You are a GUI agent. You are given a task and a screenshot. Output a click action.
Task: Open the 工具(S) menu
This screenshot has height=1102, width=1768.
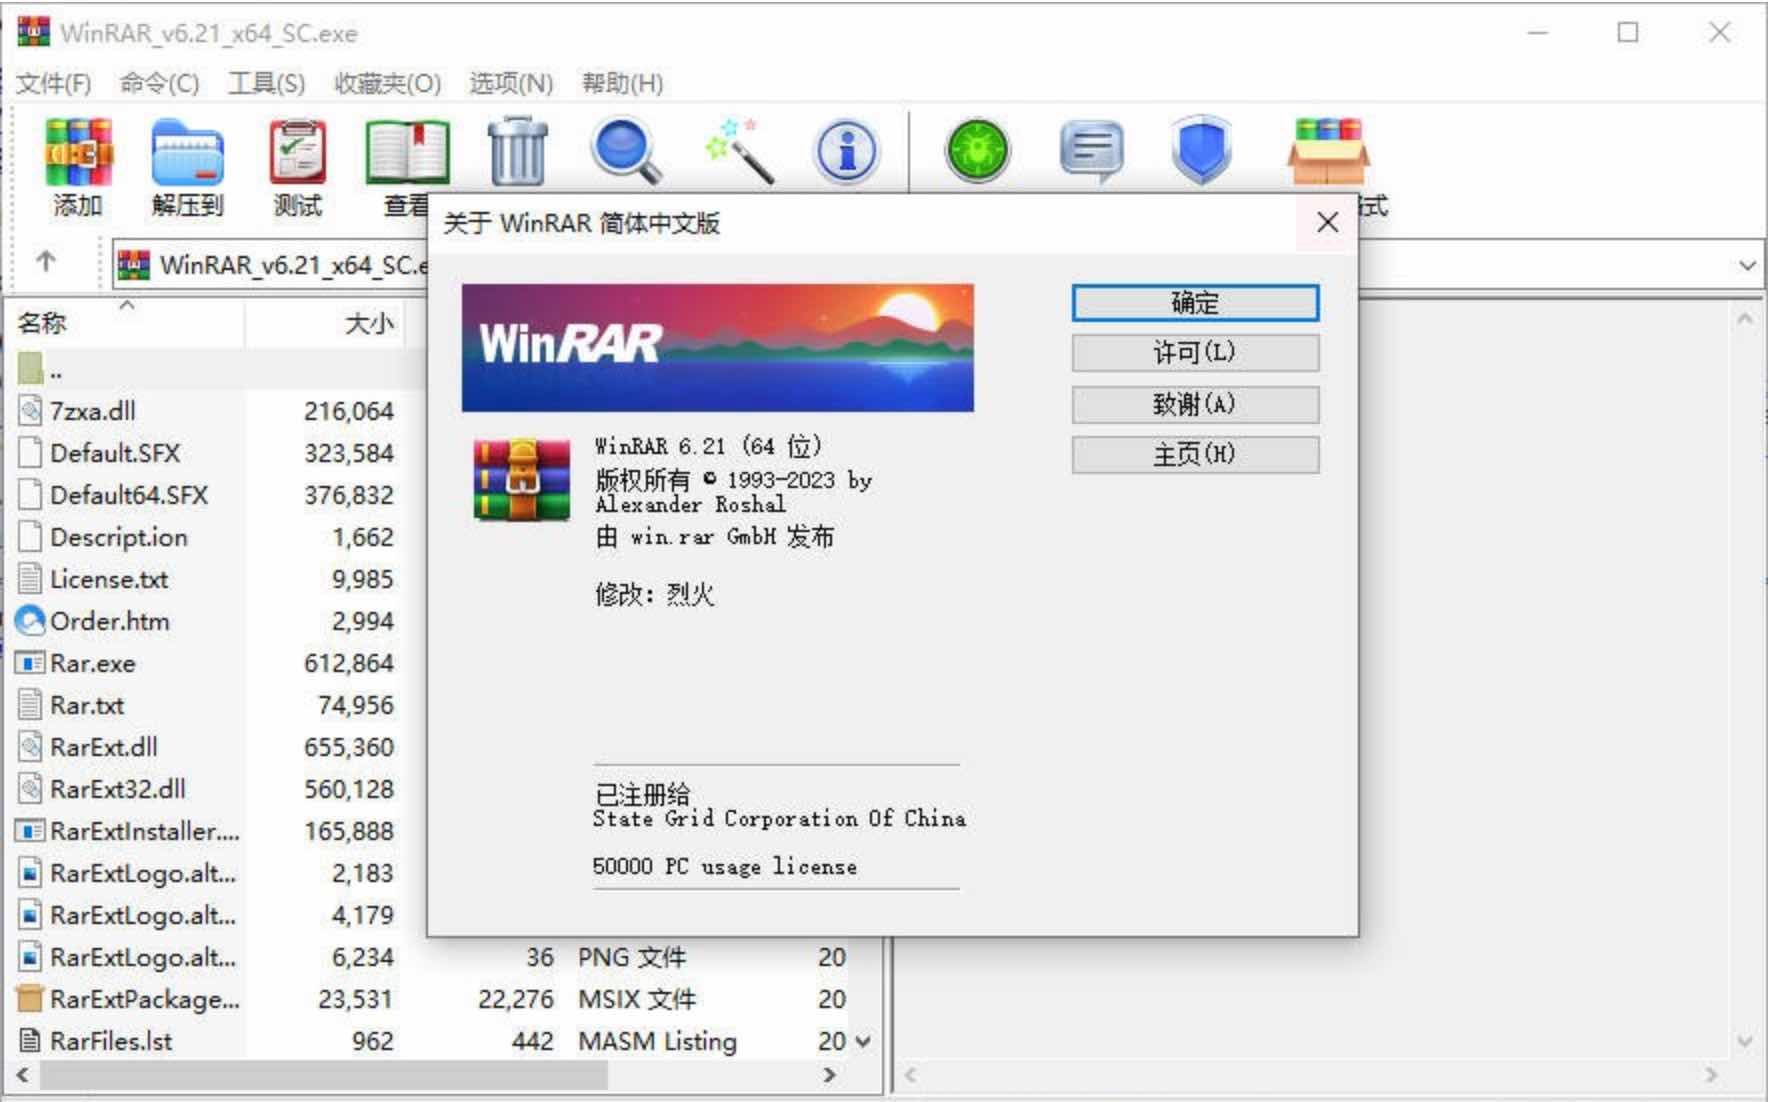(267, 83)
